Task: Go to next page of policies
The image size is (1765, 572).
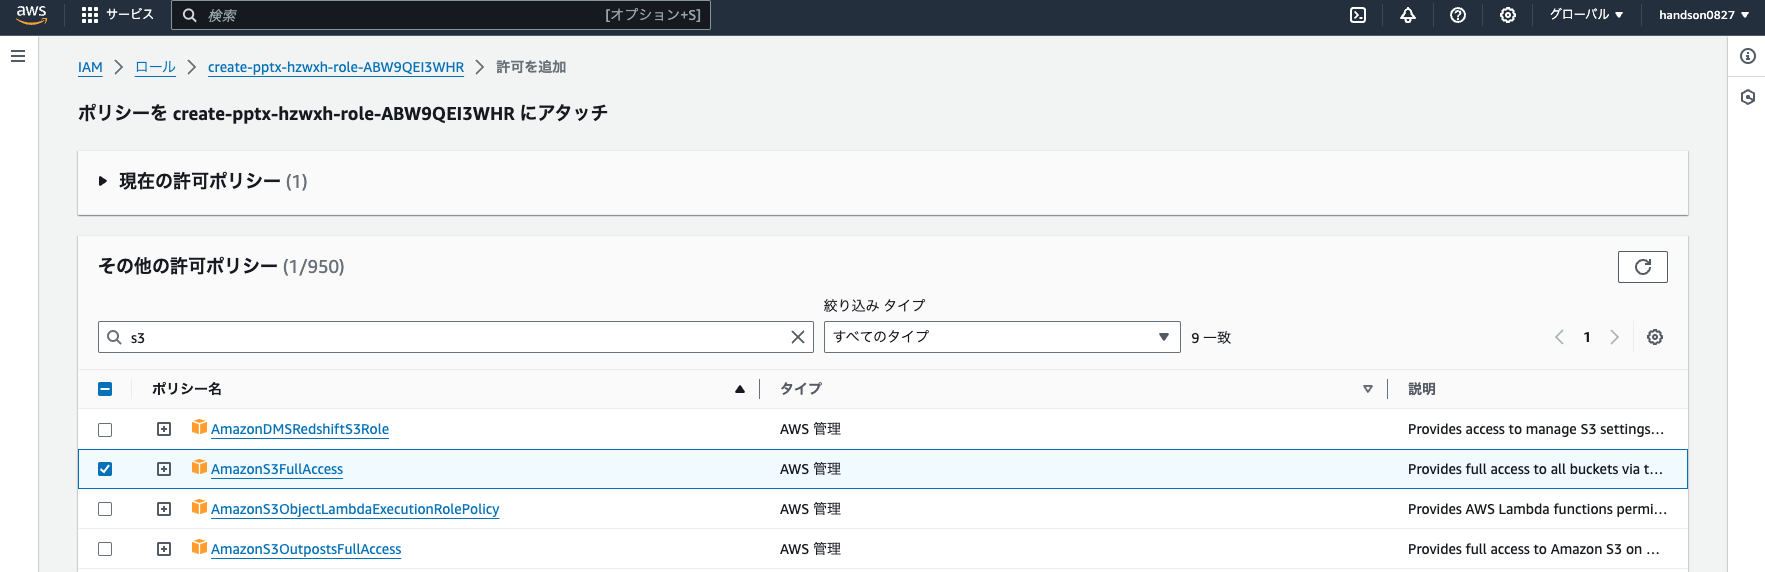Action: pos(1614,337)
